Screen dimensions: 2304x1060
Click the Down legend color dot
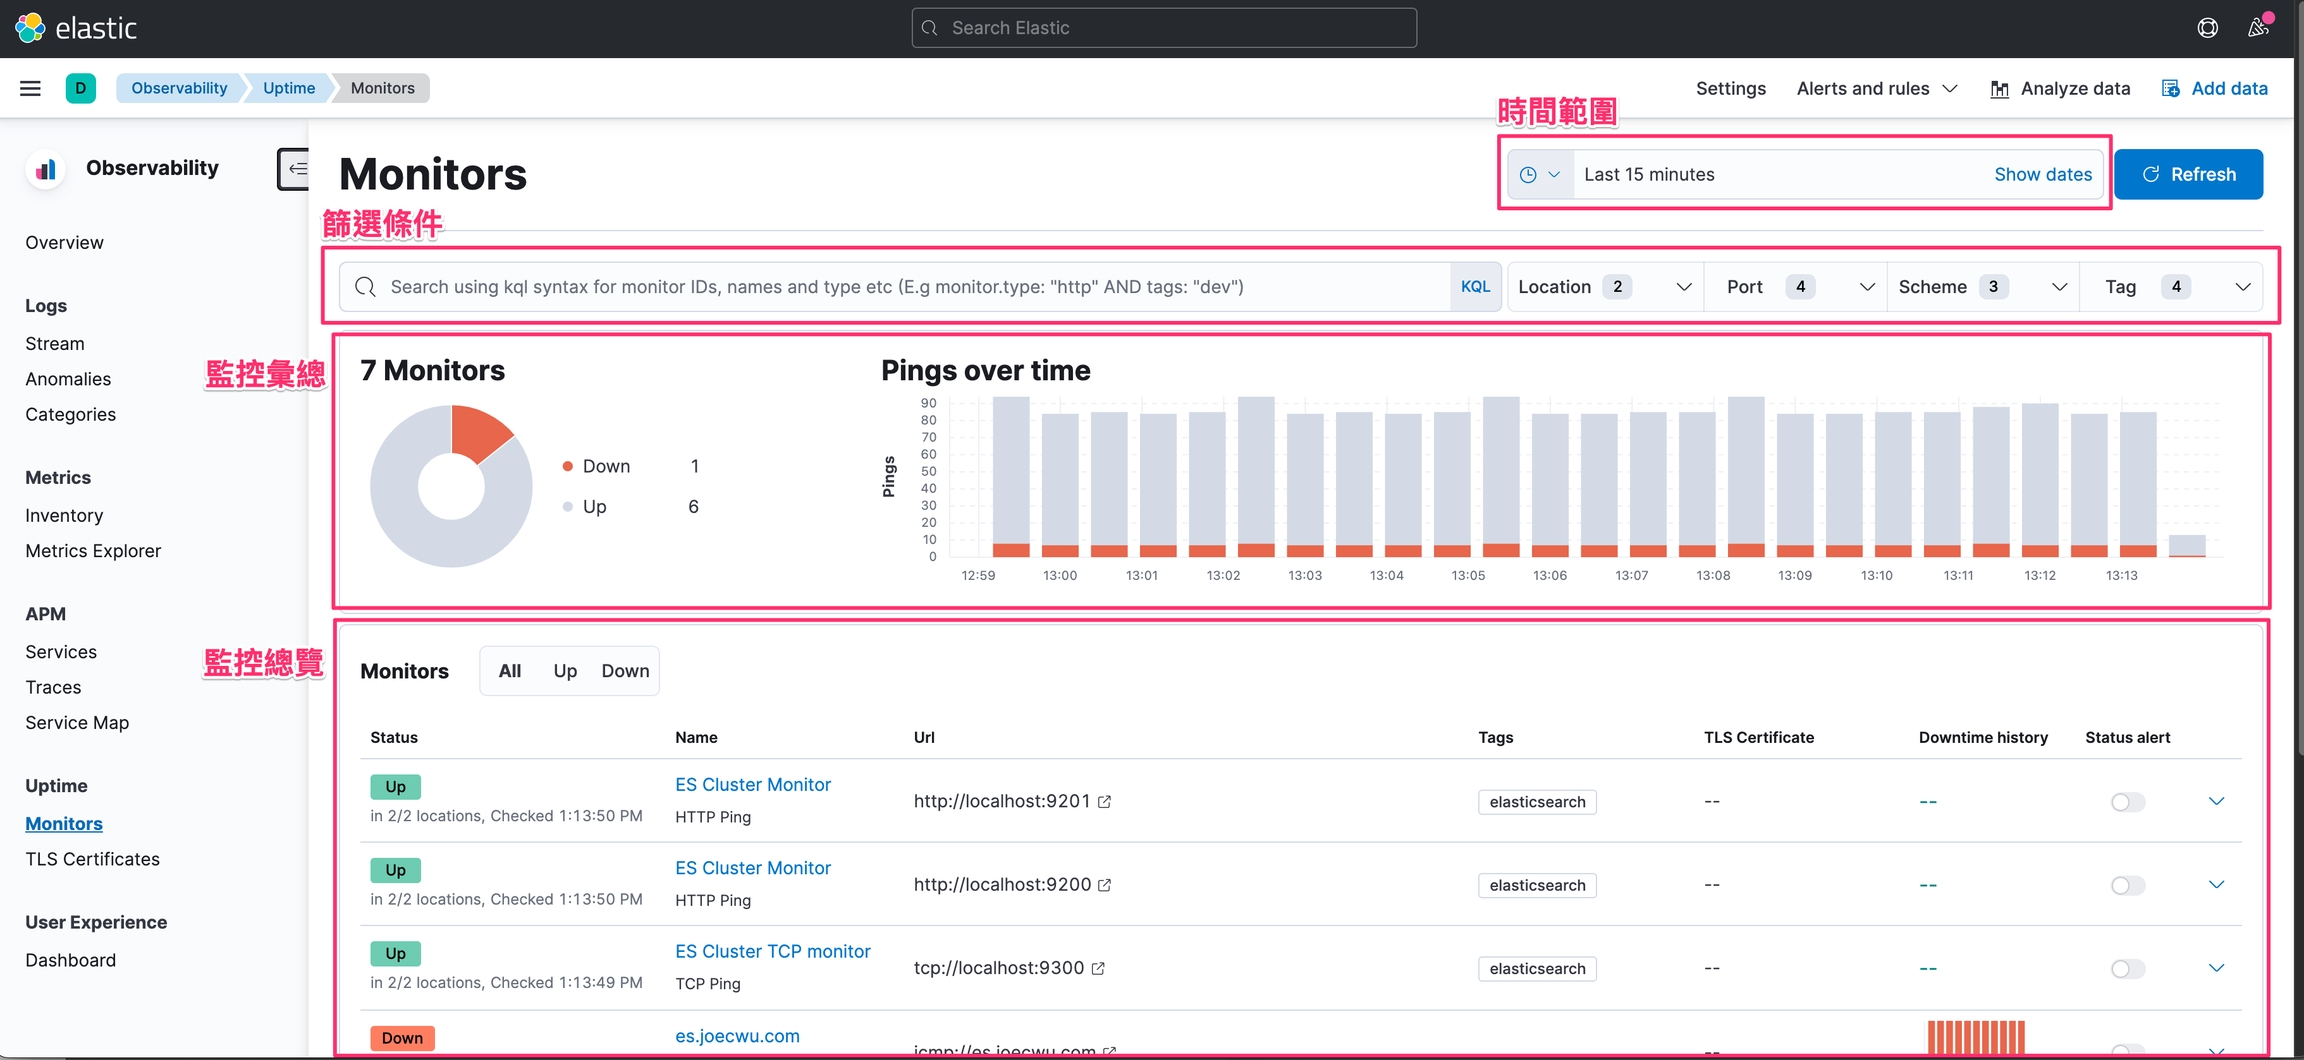[x=568, y=467]
